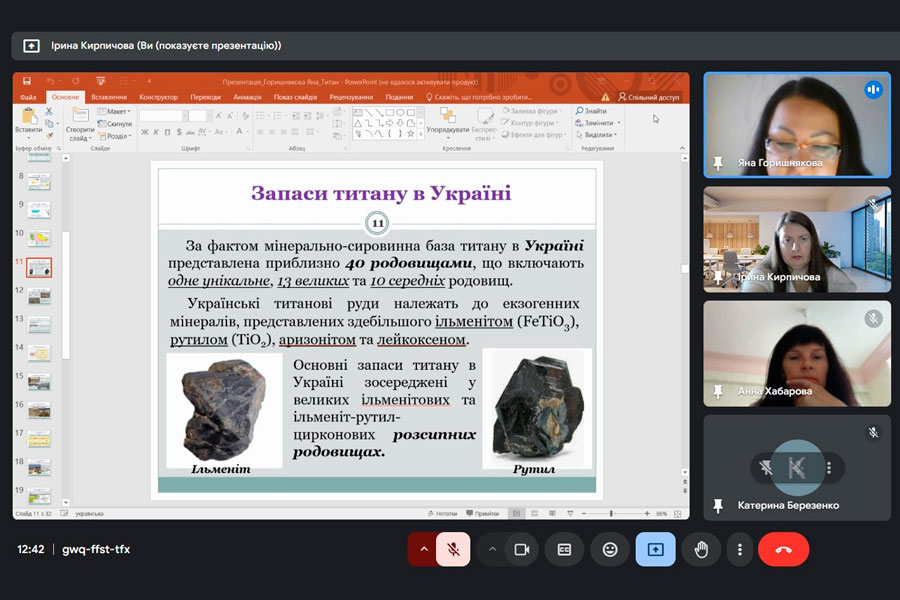The width and height of the screenshot is (900, 600).
Task: Toggle the camera button in call controls
Action: point(520,549)
